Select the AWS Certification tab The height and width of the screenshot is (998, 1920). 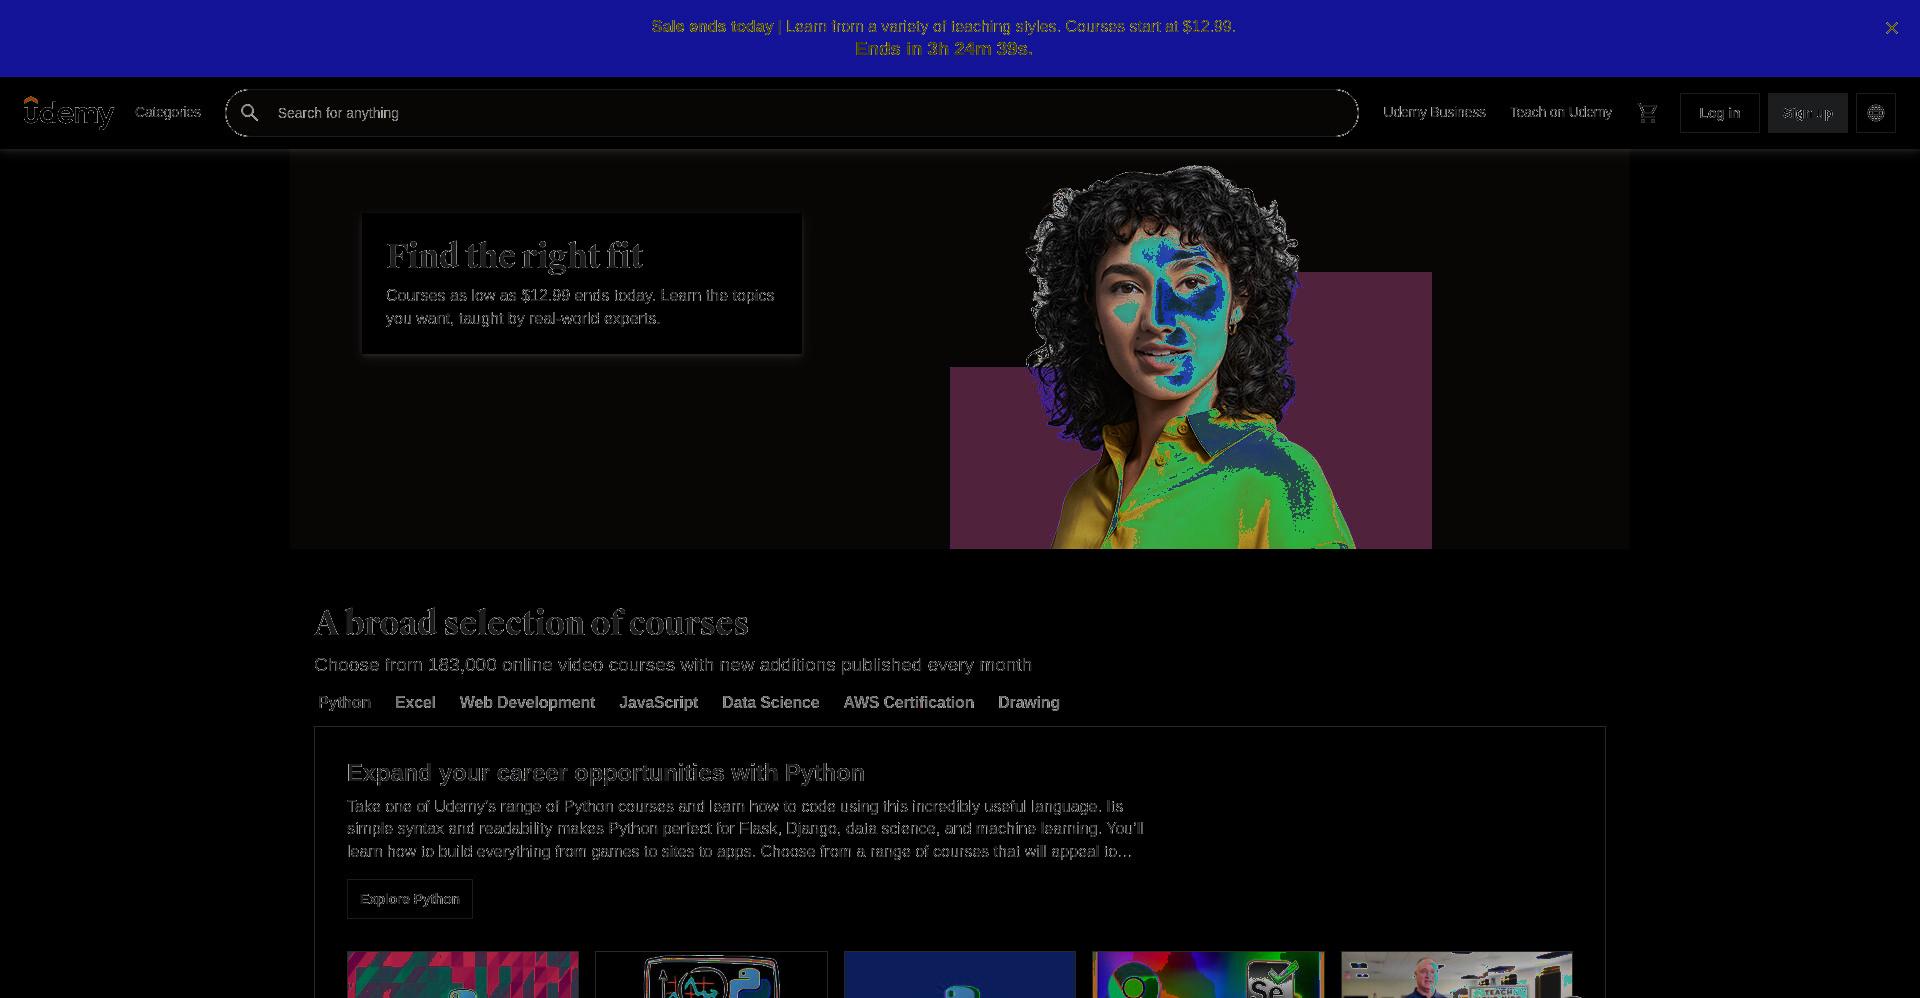(x=909, y=702)
